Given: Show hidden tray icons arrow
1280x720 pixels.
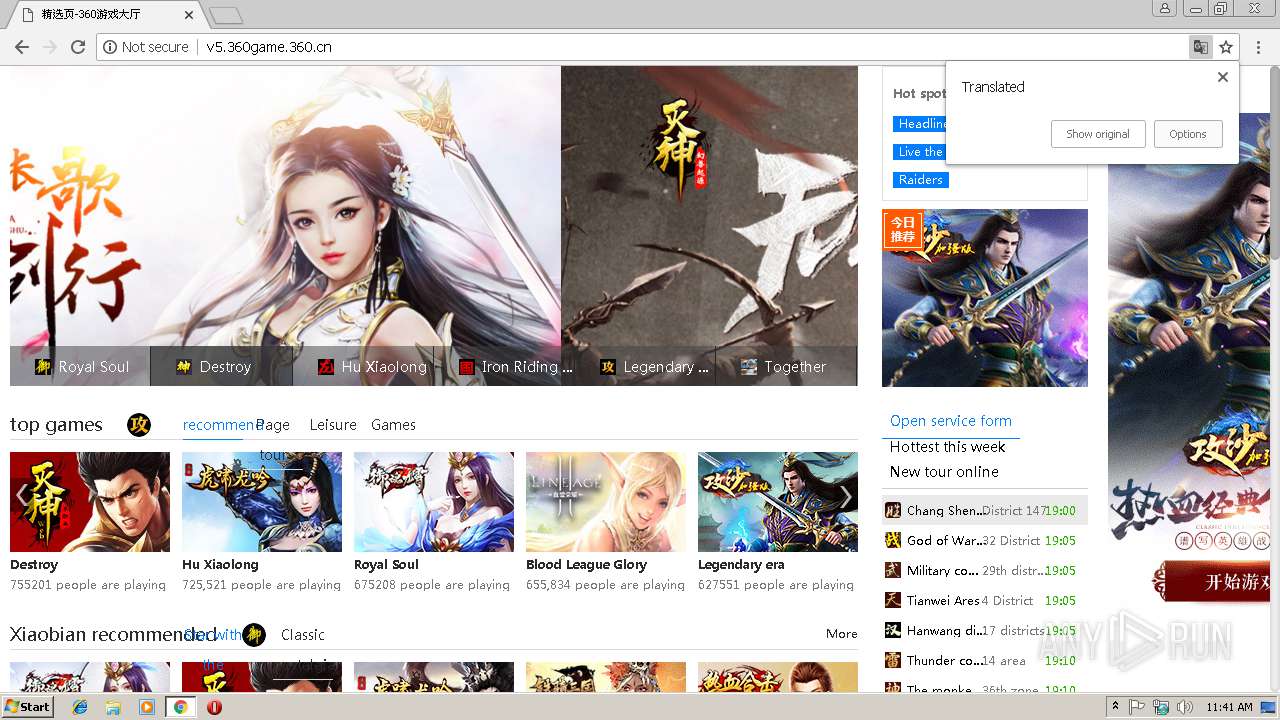Looking at the screenshot, I should coord(1115,707).
